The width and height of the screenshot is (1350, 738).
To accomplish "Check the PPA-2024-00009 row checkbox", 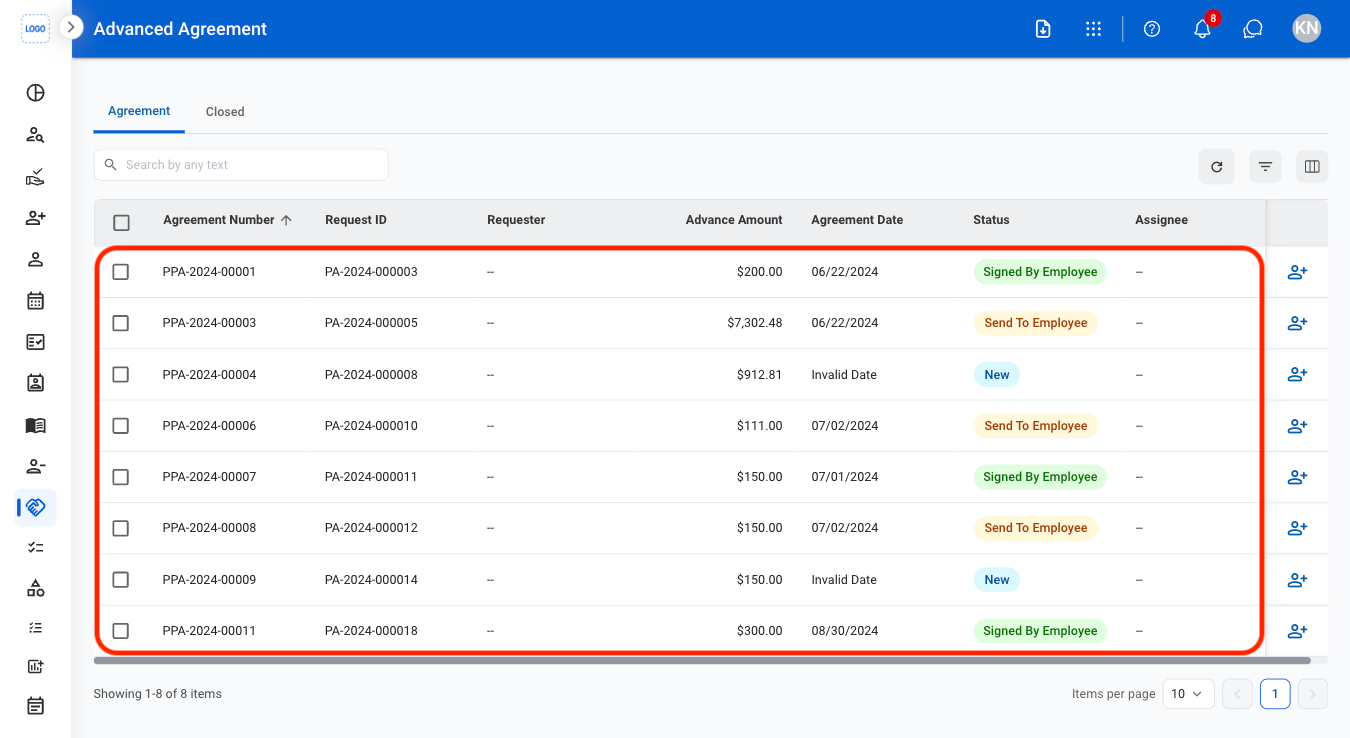I will [121, 580].
